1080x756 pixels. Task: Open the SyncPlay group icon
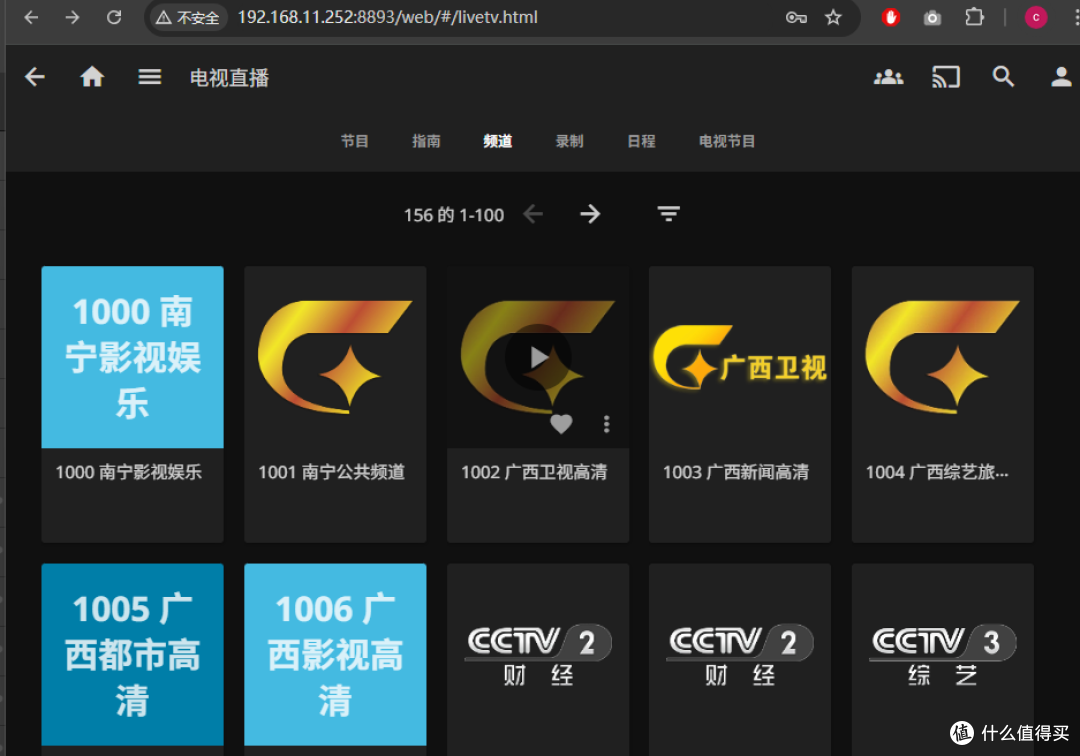pos(889,76)
